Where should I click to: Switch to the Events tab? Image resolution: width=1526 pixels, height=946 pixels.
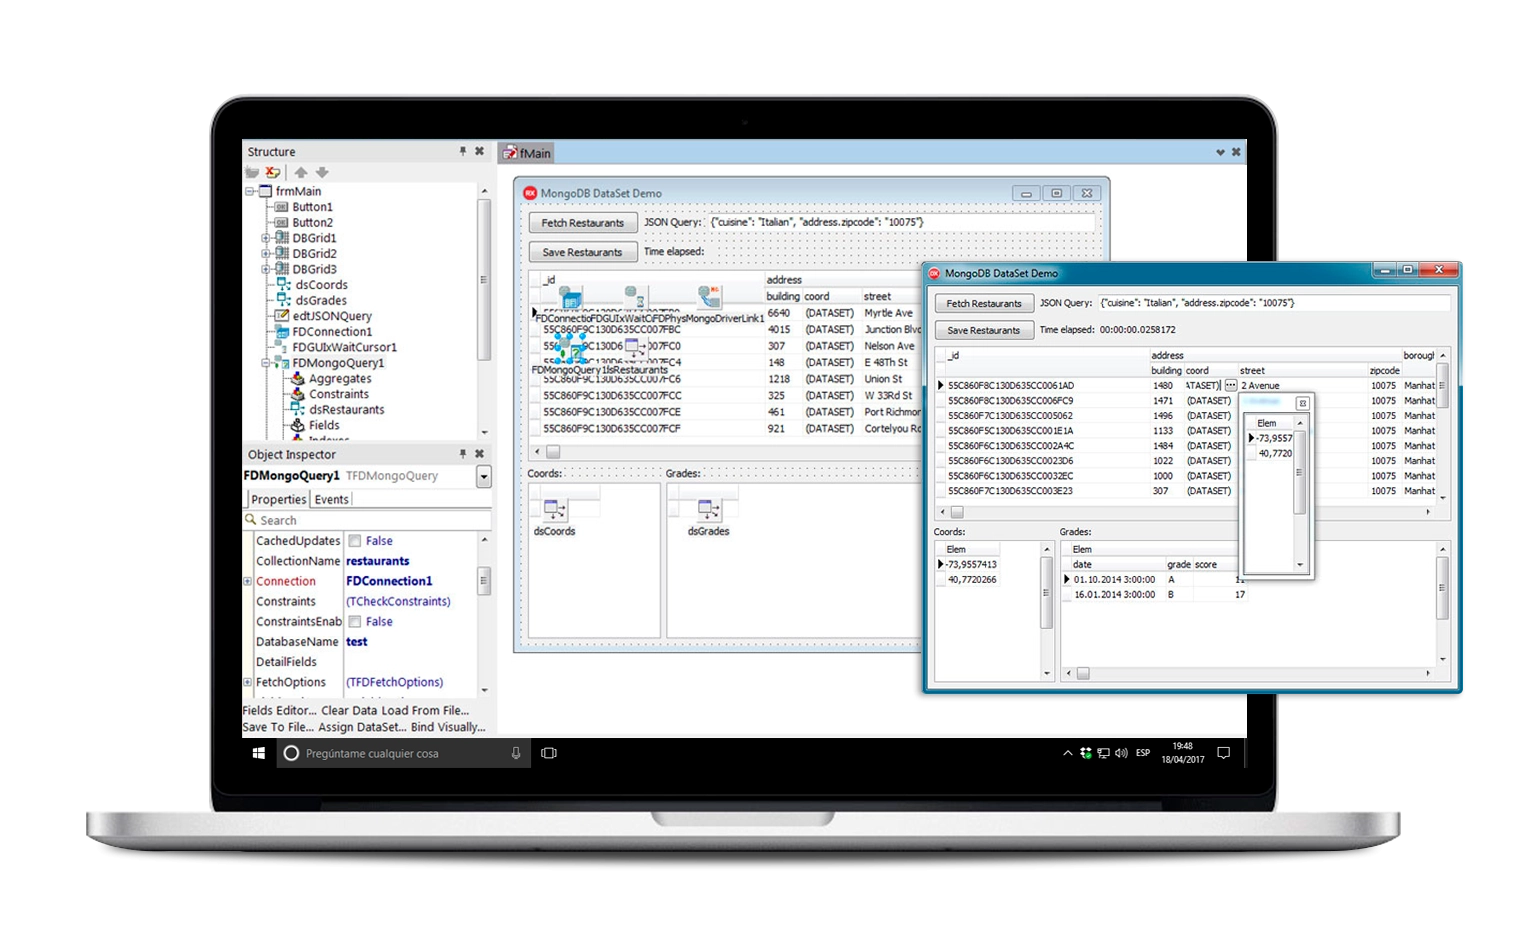pos(332,499)
